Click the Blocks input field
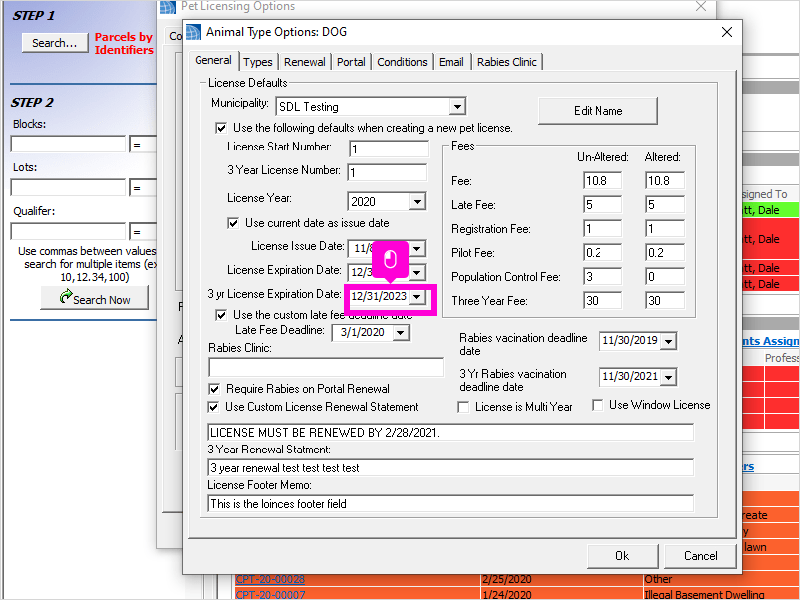The width and height of the screenshot is (800, 600). pos(68,144)
